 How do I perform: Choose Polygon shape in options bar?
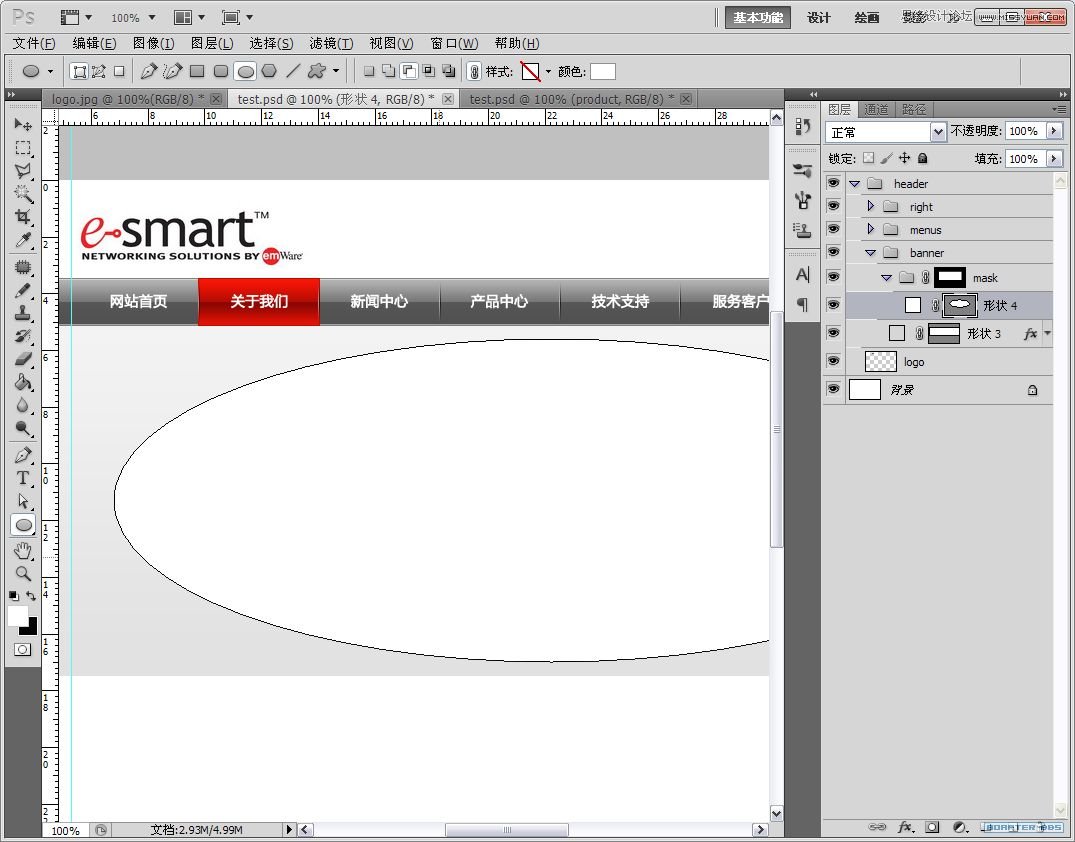tap(269, 71)
